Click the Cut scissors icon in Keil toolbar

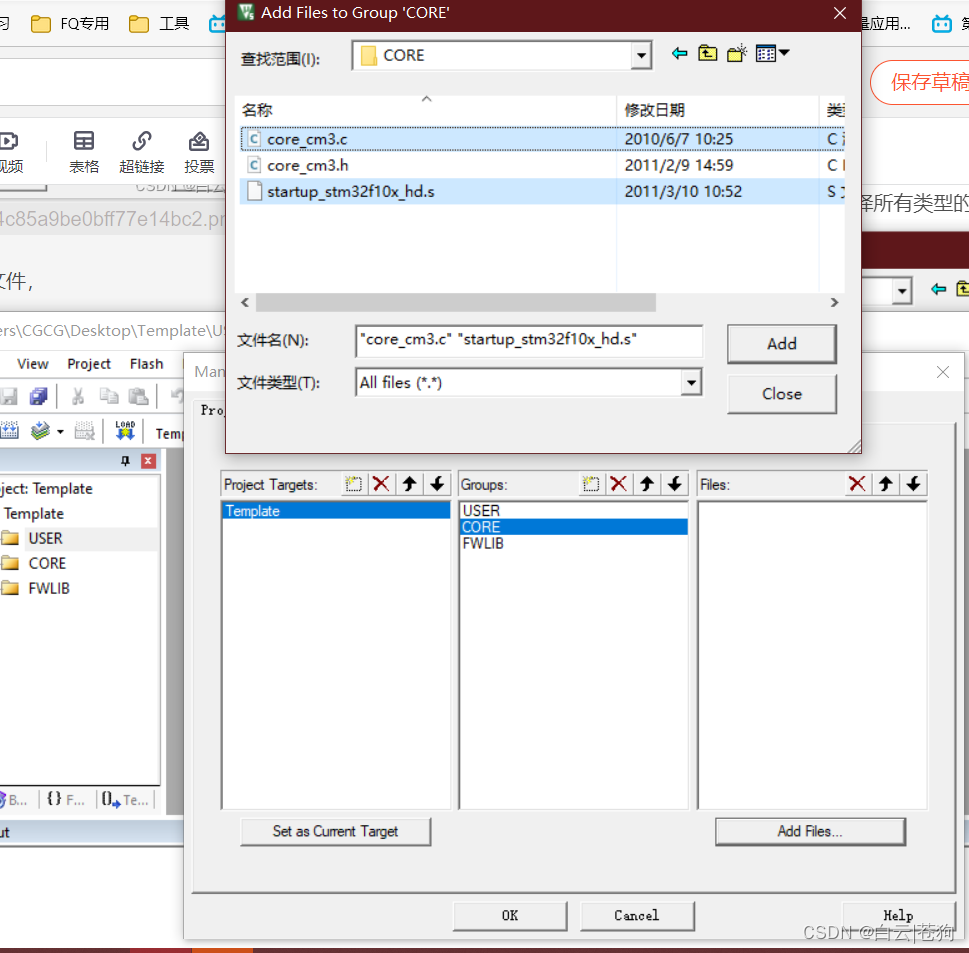coord(78,396)
